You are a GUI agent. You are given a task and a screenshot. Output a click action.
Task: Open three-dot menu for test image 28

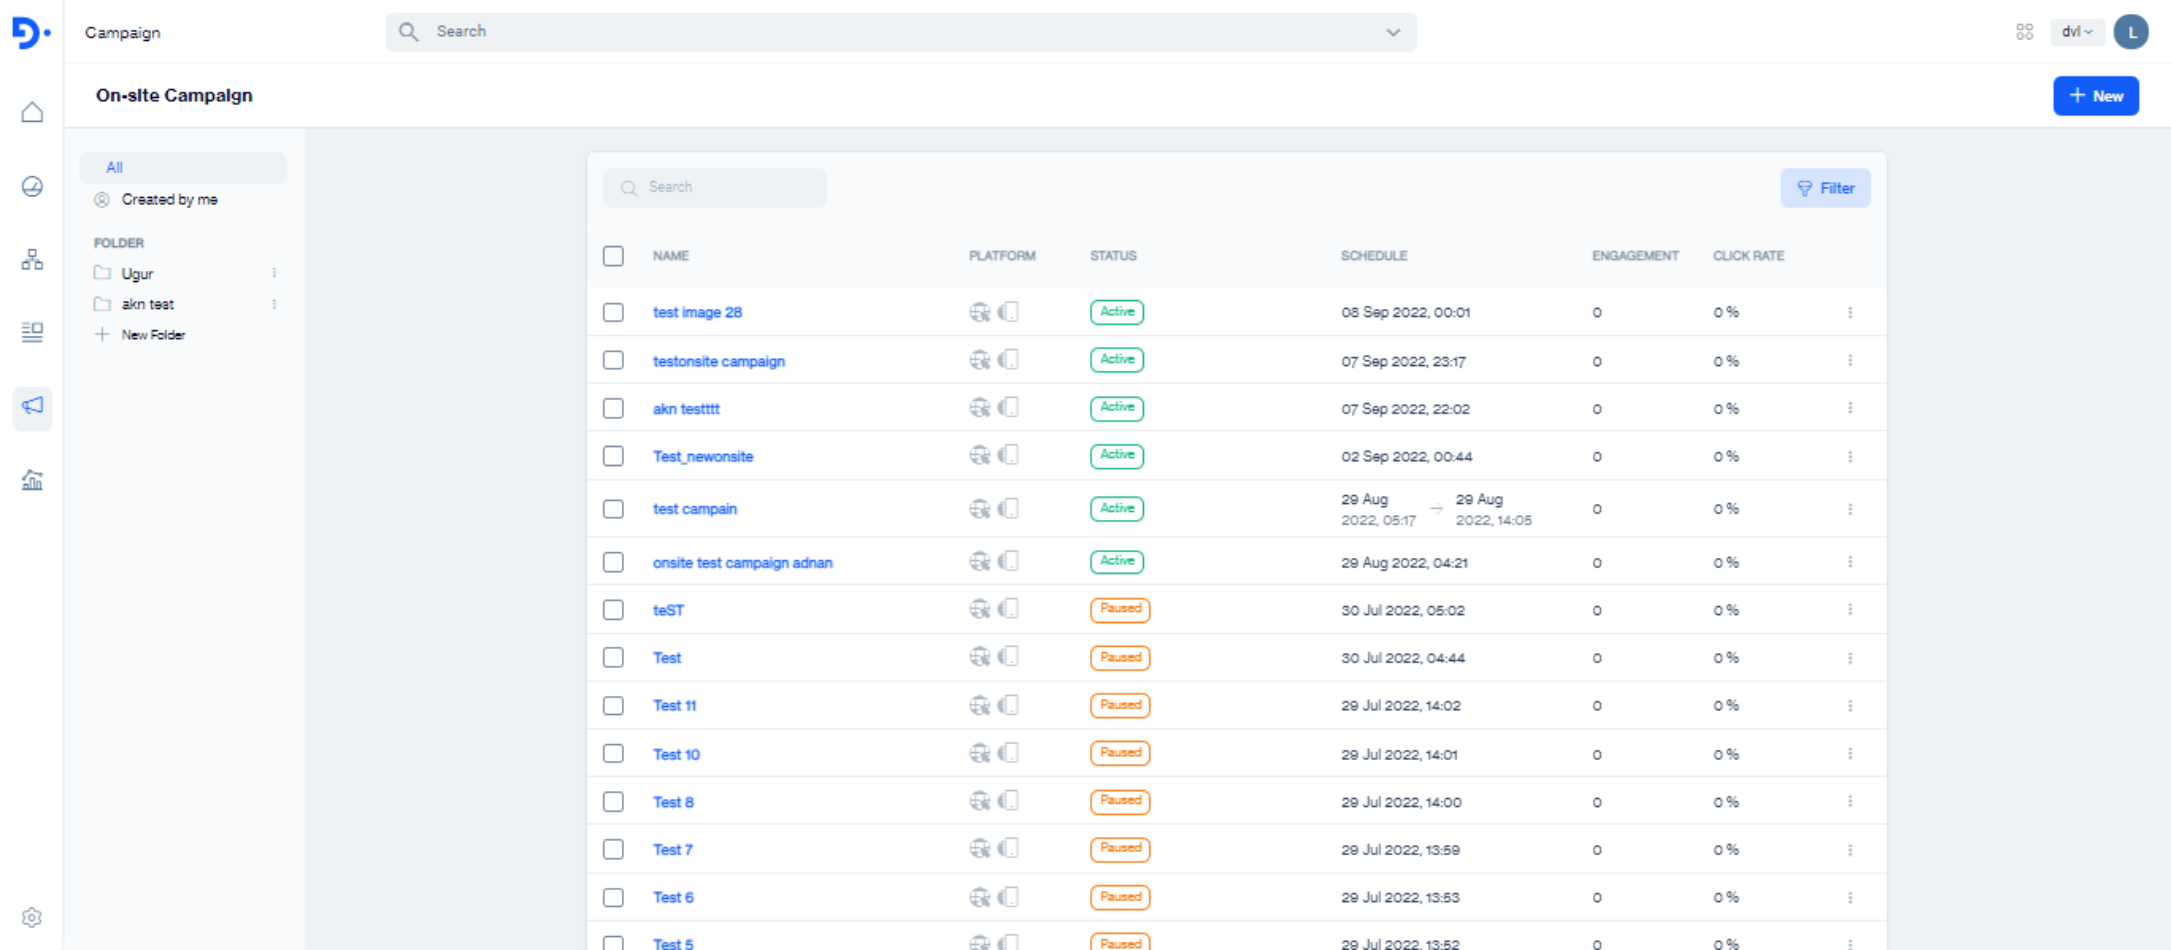point(1850,313)
